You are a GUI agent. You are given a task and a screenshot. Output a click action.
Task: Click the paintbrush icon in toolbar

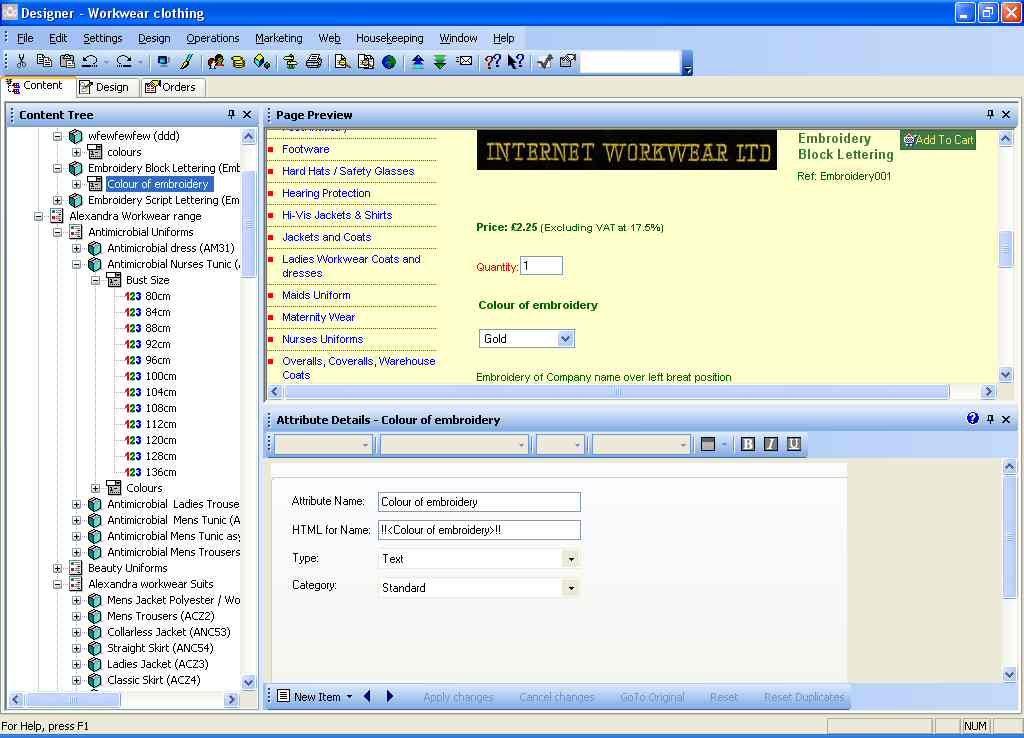coord(186,62)
